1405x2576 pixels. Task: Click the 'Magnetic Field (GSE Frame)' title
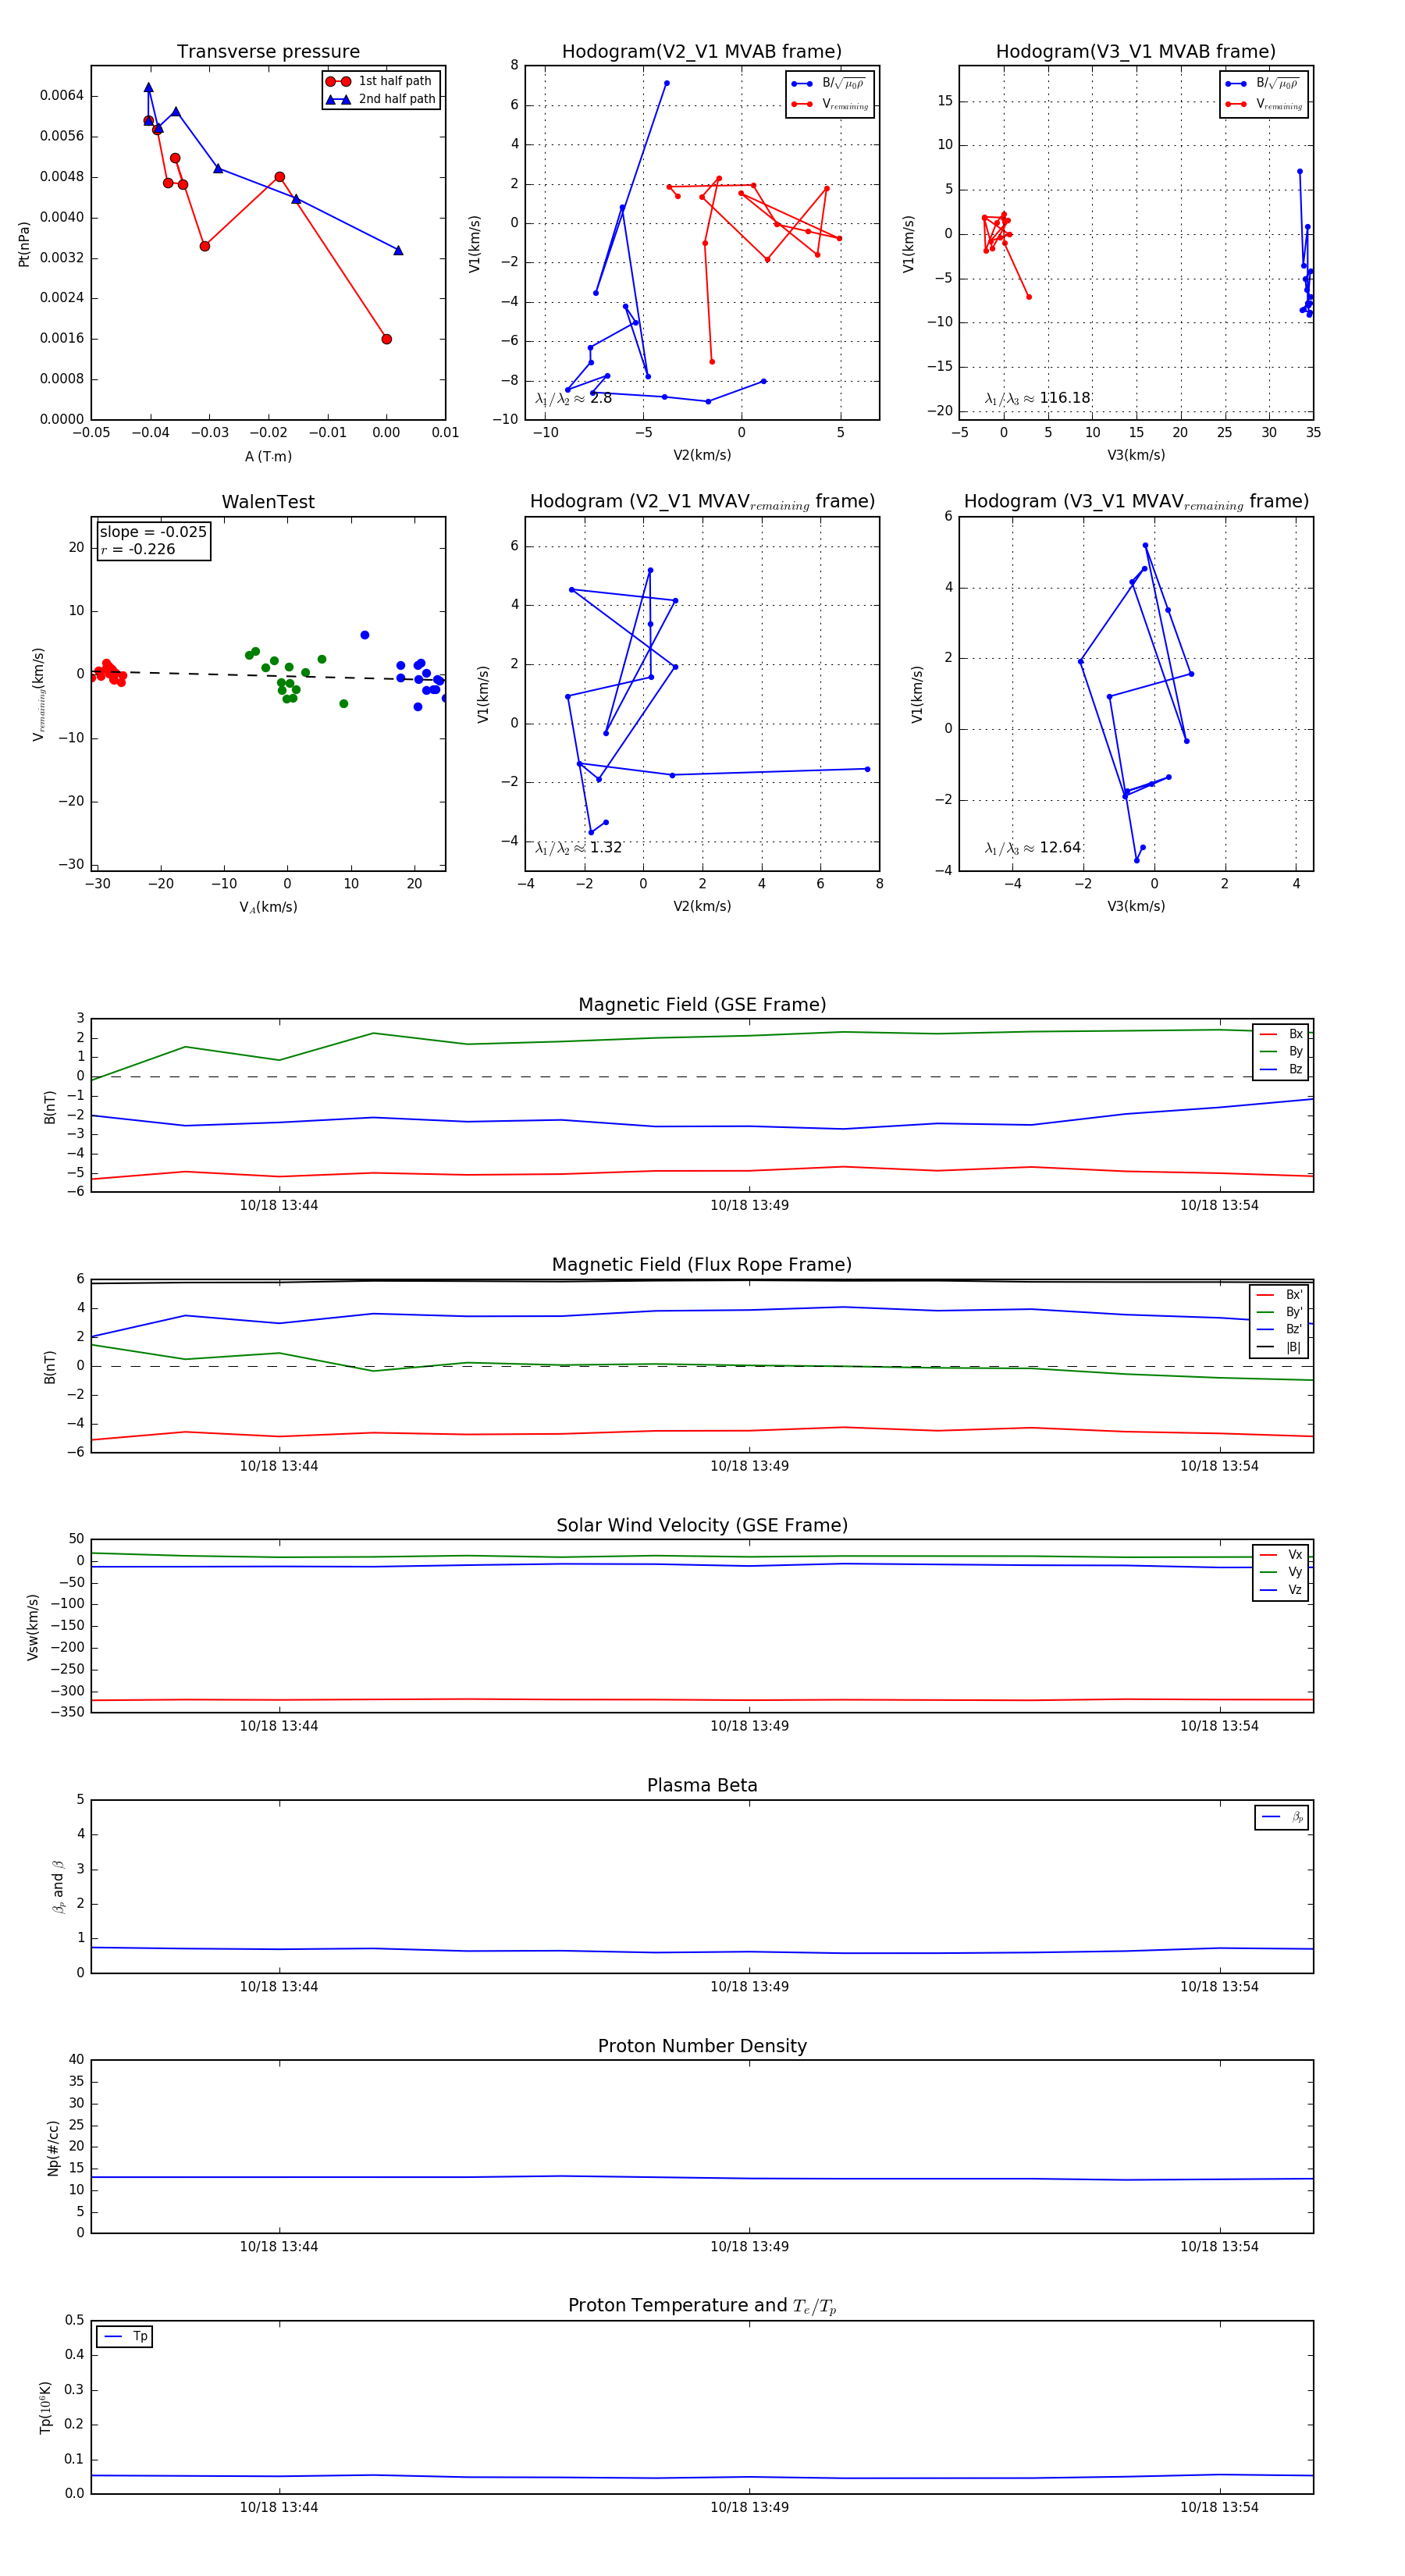(702, 1005)
